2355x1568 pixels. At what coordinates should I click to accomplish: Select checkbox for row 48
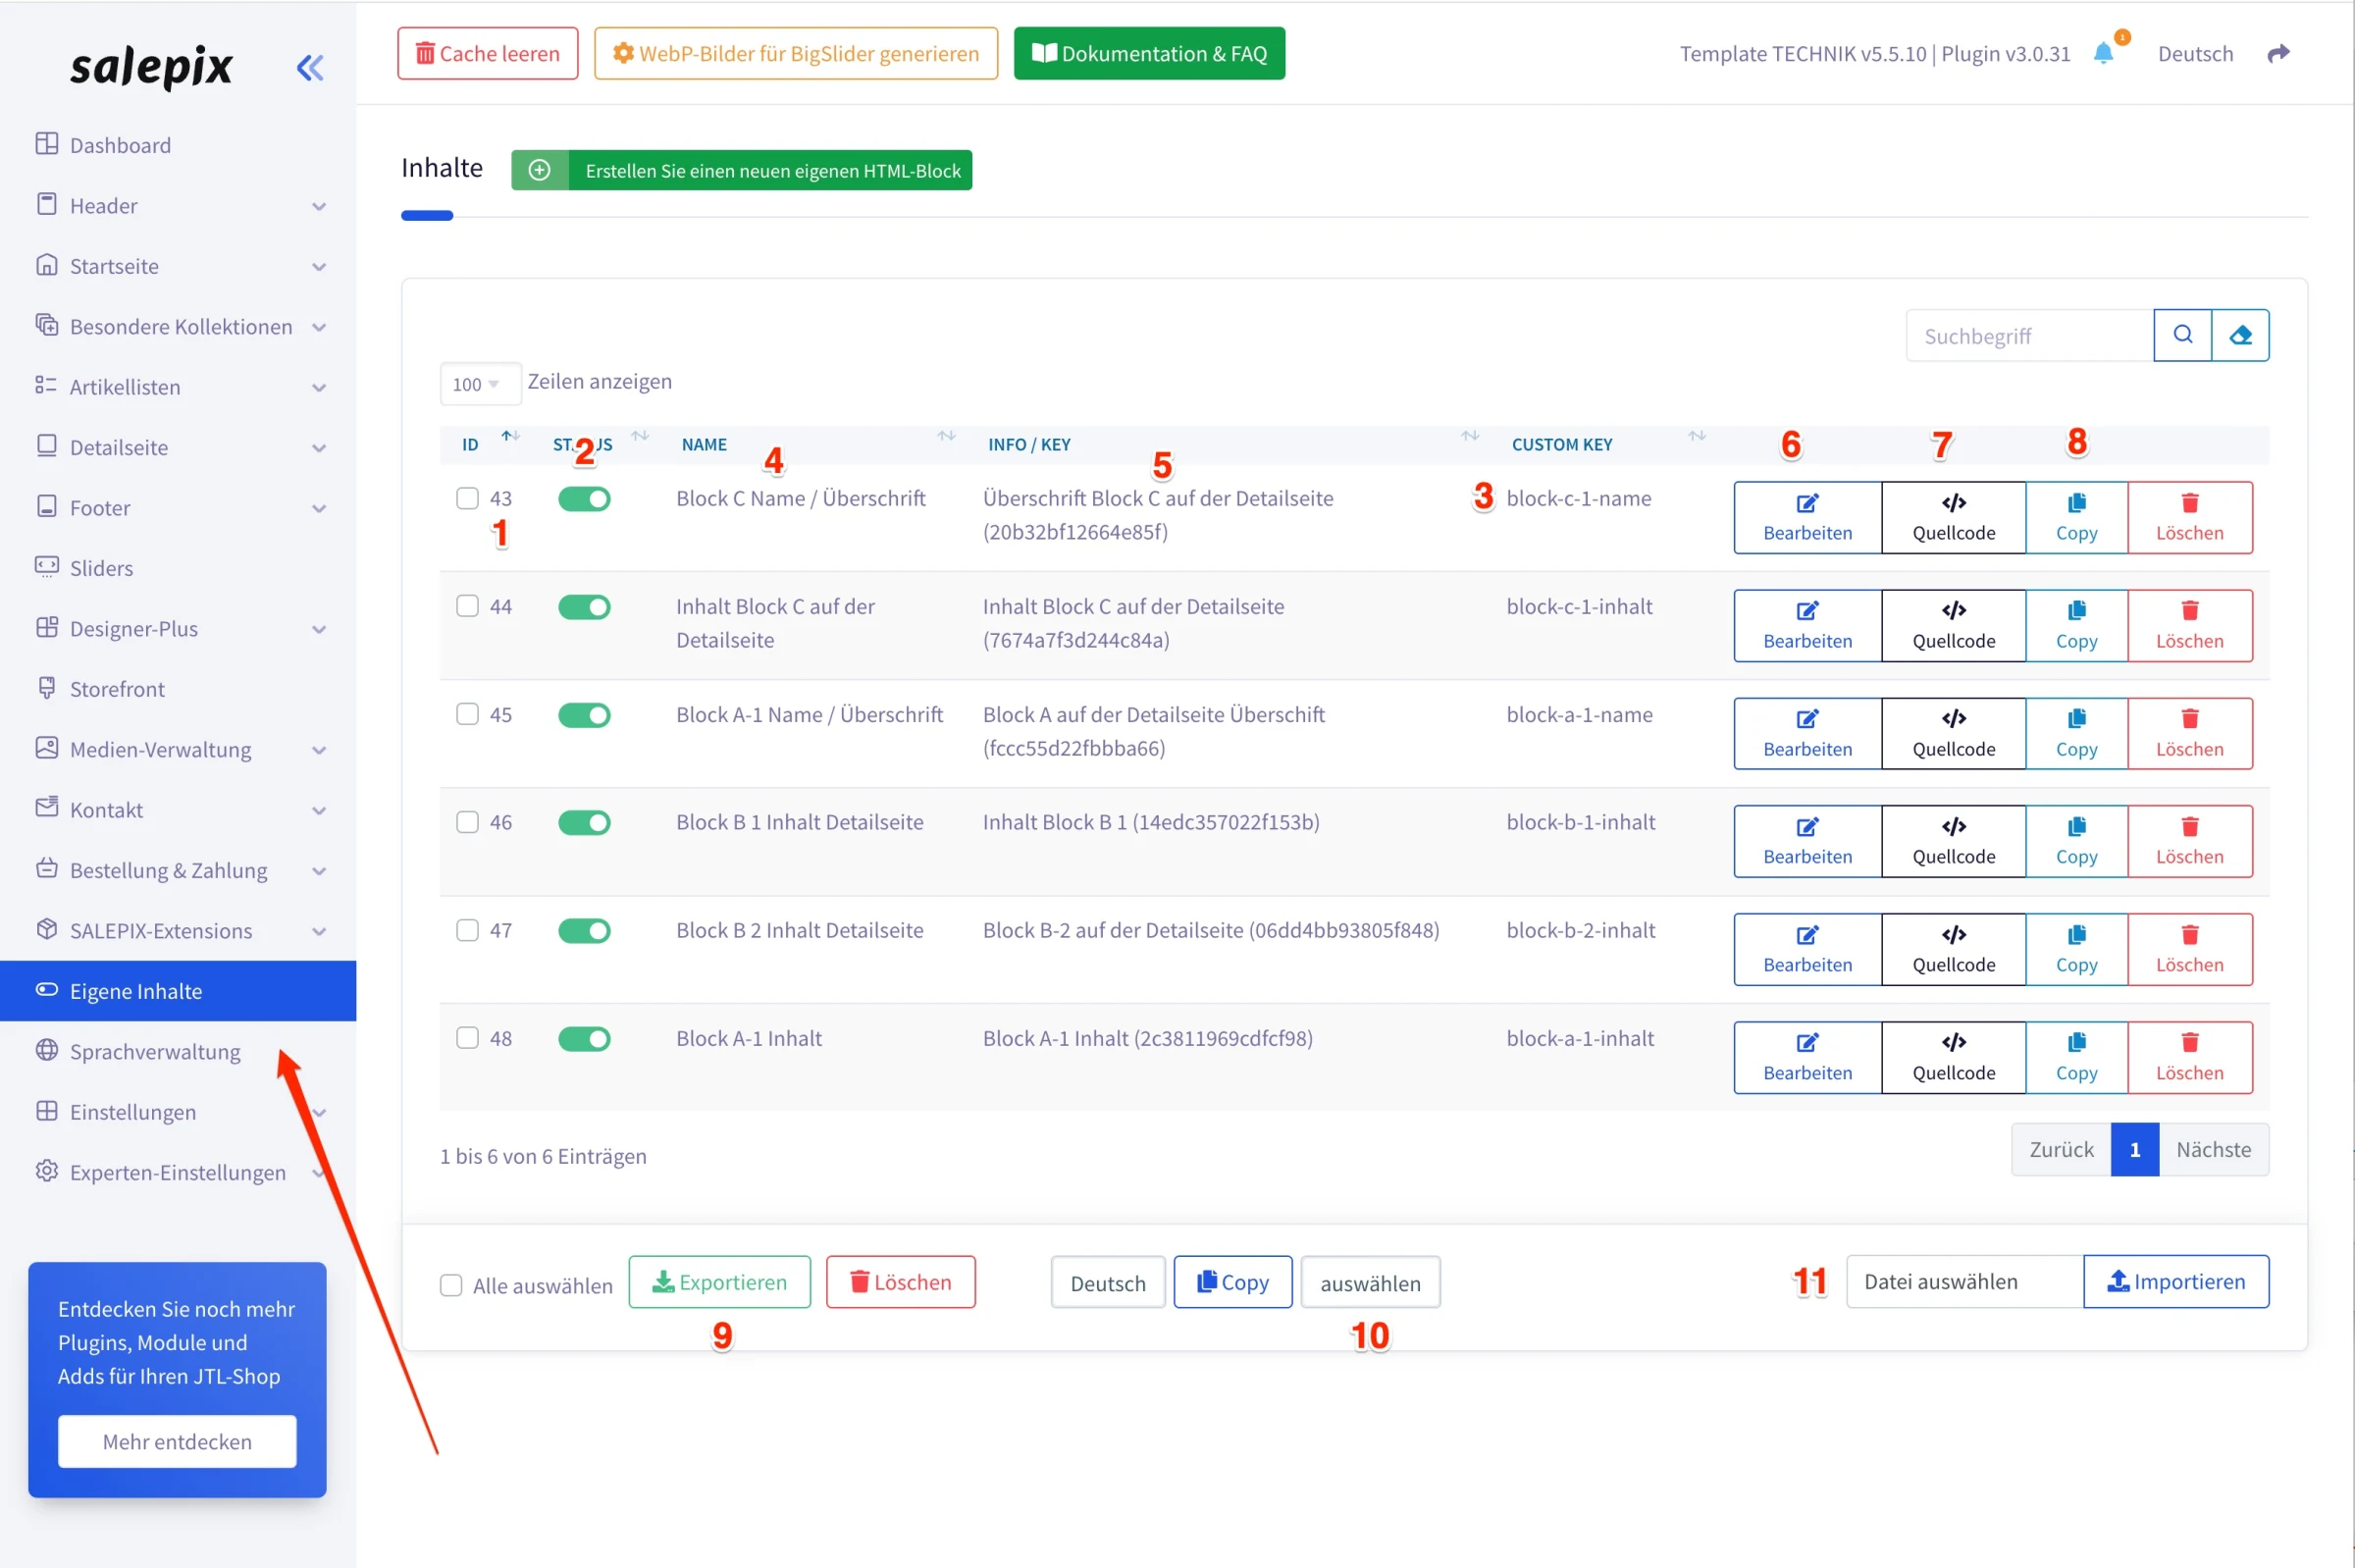coord(467,1038)
